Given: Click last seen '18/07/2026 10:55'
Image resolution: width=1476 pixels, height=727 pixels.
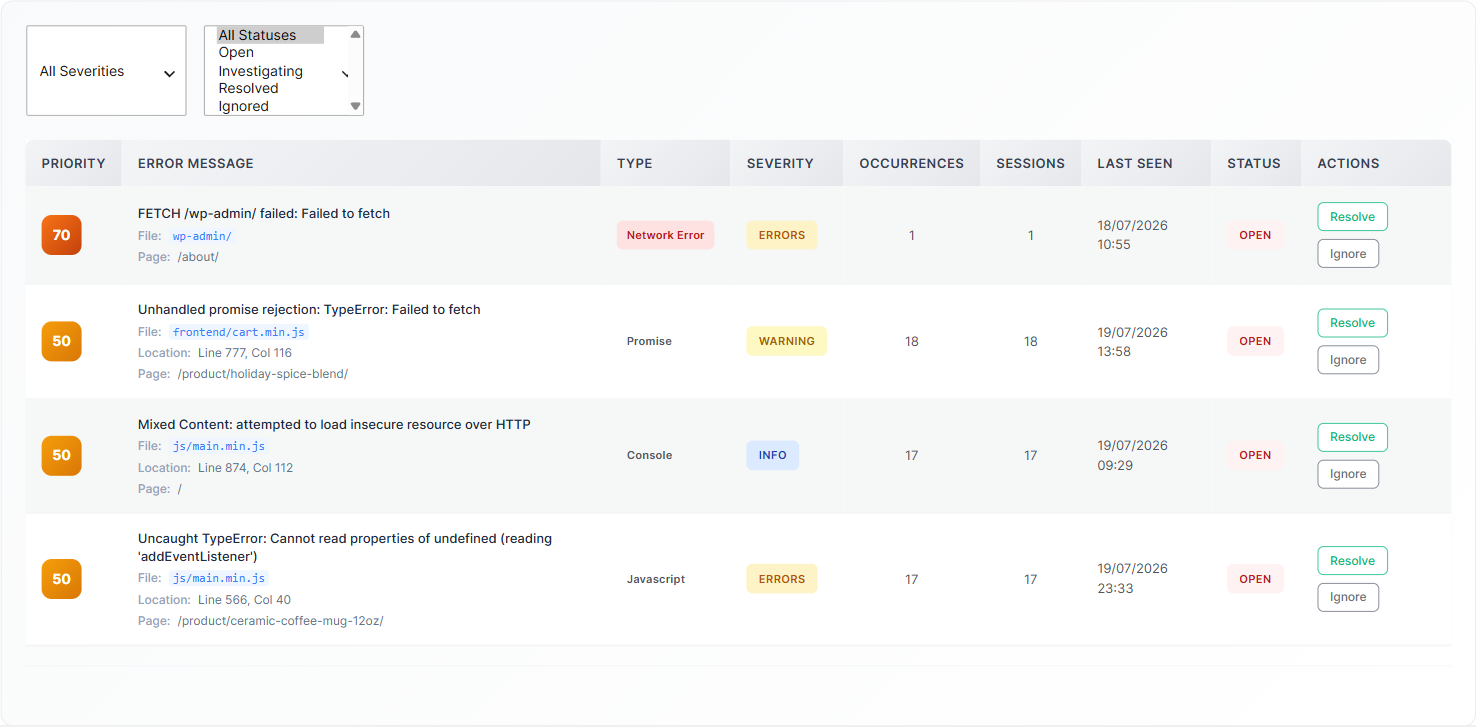Looking at the screenshot, I should (1133, 235).
